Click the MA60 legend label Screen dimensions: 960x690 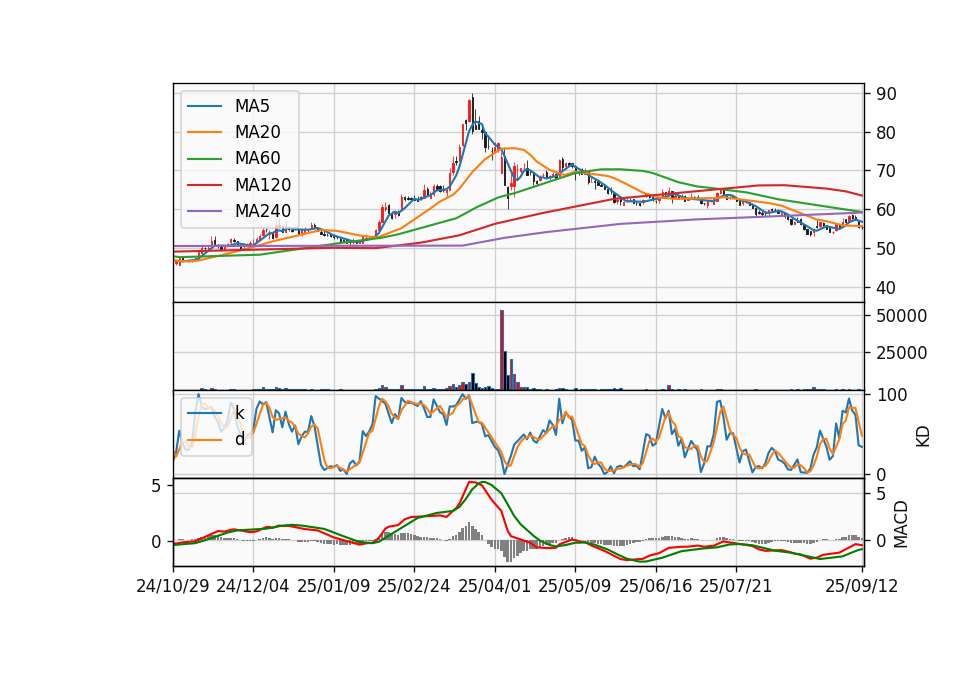[x=257, y=159]
